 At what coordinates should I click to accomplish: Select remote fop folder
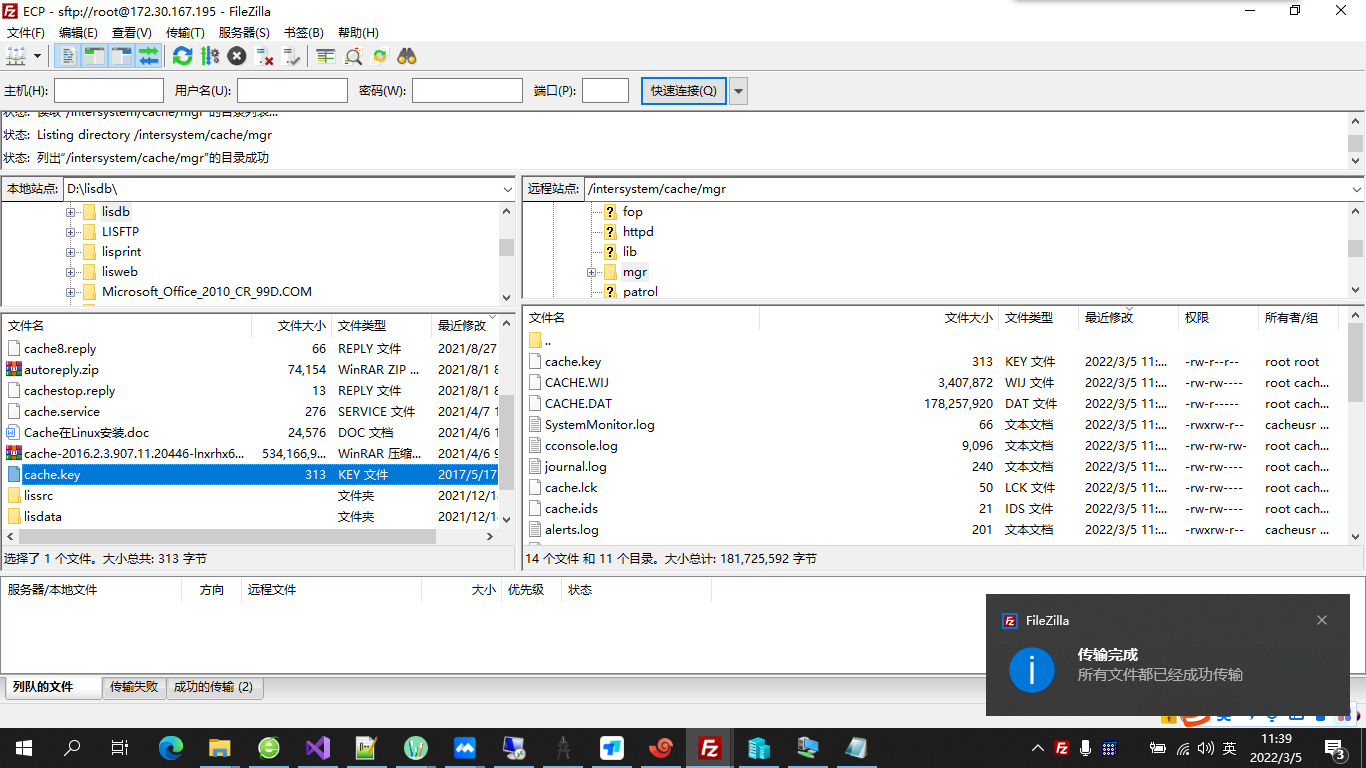632,212
